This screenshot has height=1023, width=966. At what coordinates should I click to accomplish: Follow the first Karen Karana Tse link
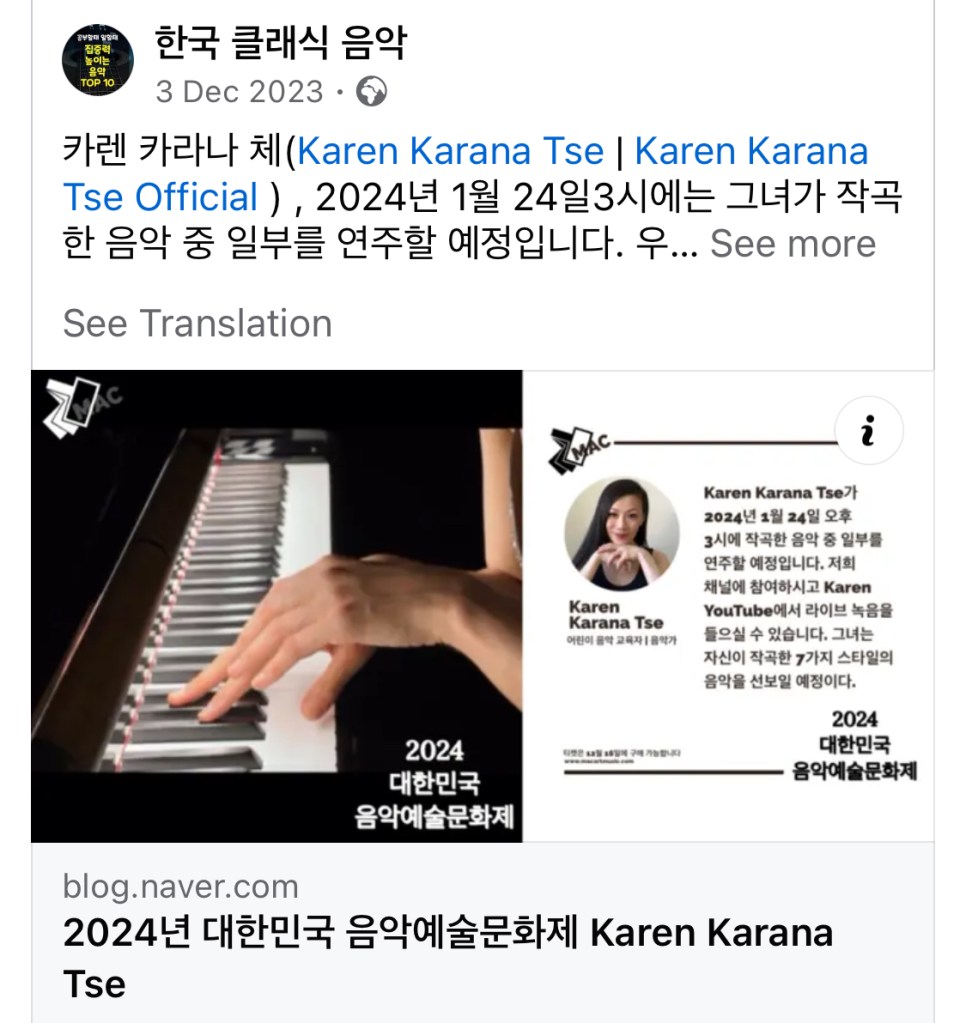(450, 151)
